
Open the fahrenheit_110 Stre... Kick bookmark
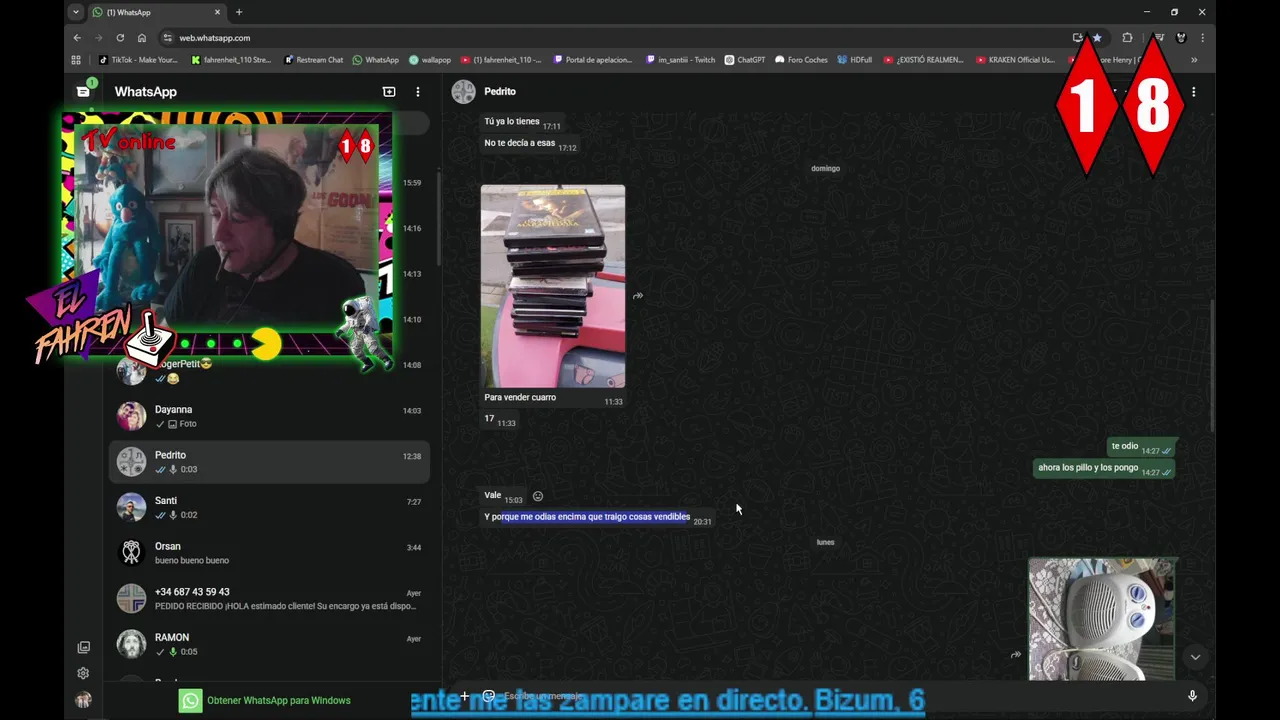231,60
